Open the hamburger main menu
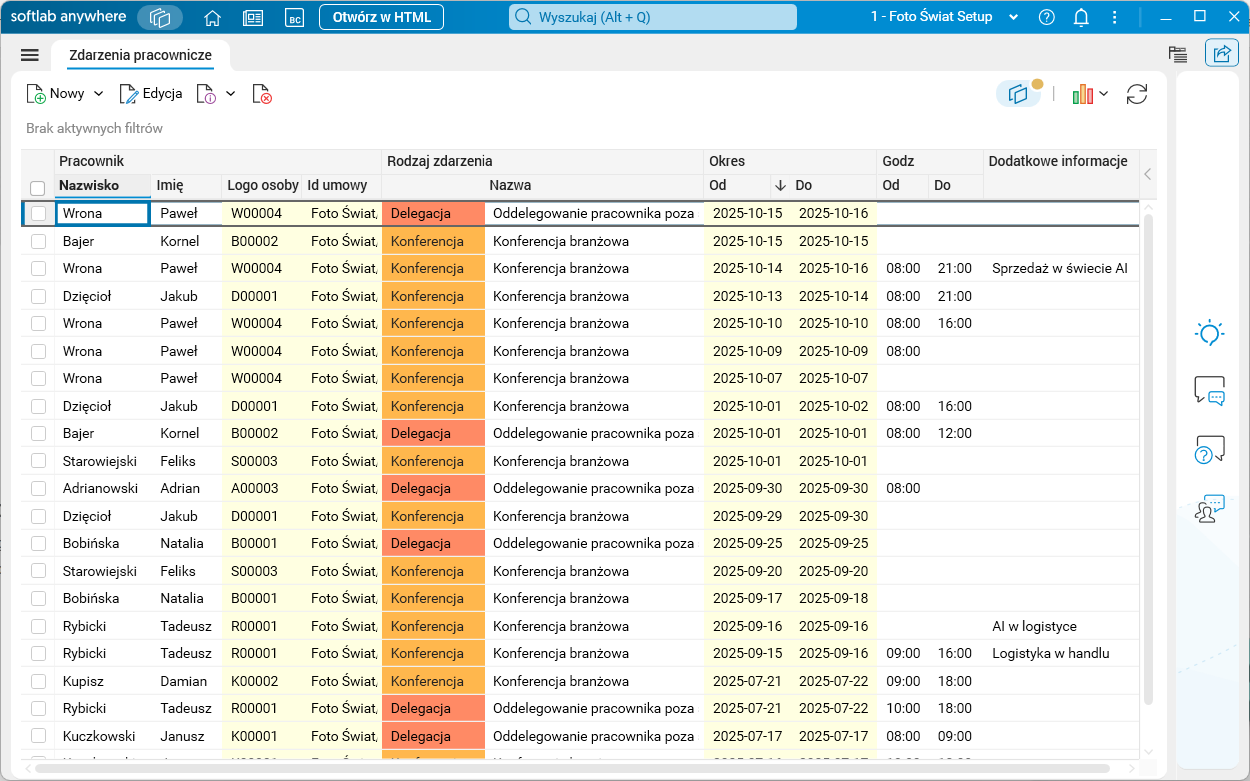Image resolution: width=1250 pixels, height=781 pixels. pyautogui.click(x=30, y=55)
